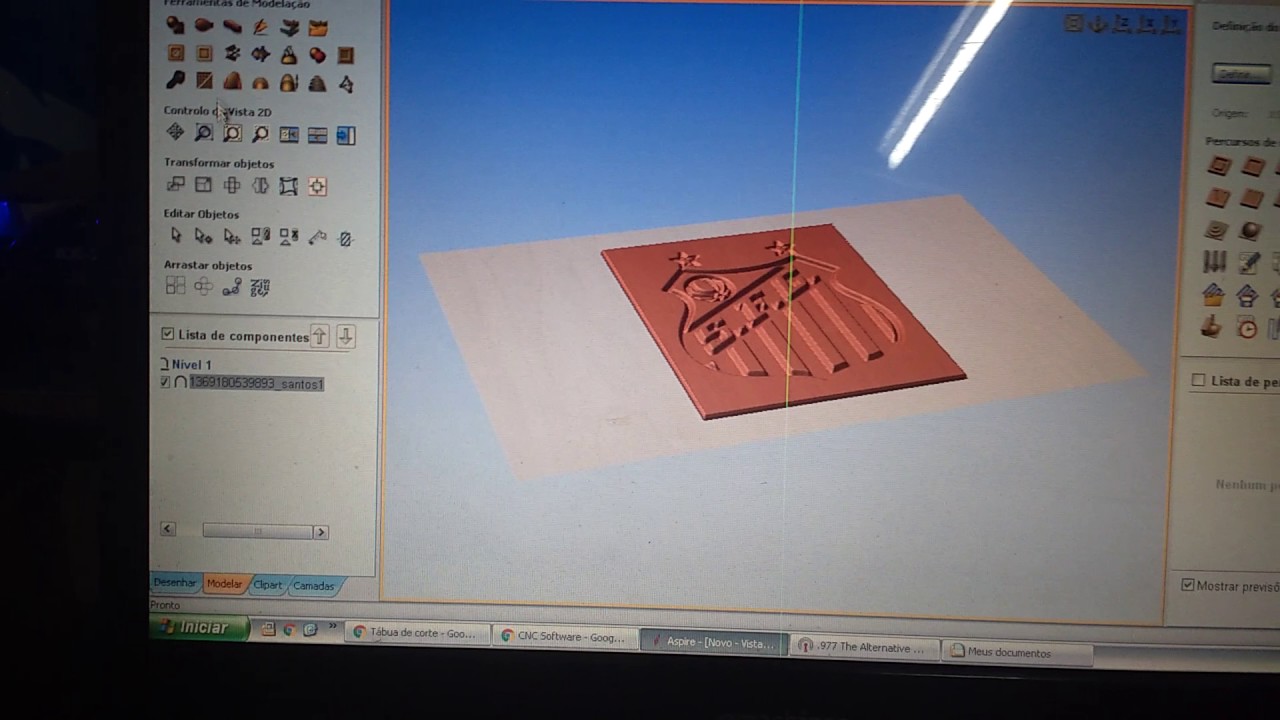1280x720 pixels.
Task: Switch to the Modelar tab
Action: pyautogui.click(x=224, y=584)
